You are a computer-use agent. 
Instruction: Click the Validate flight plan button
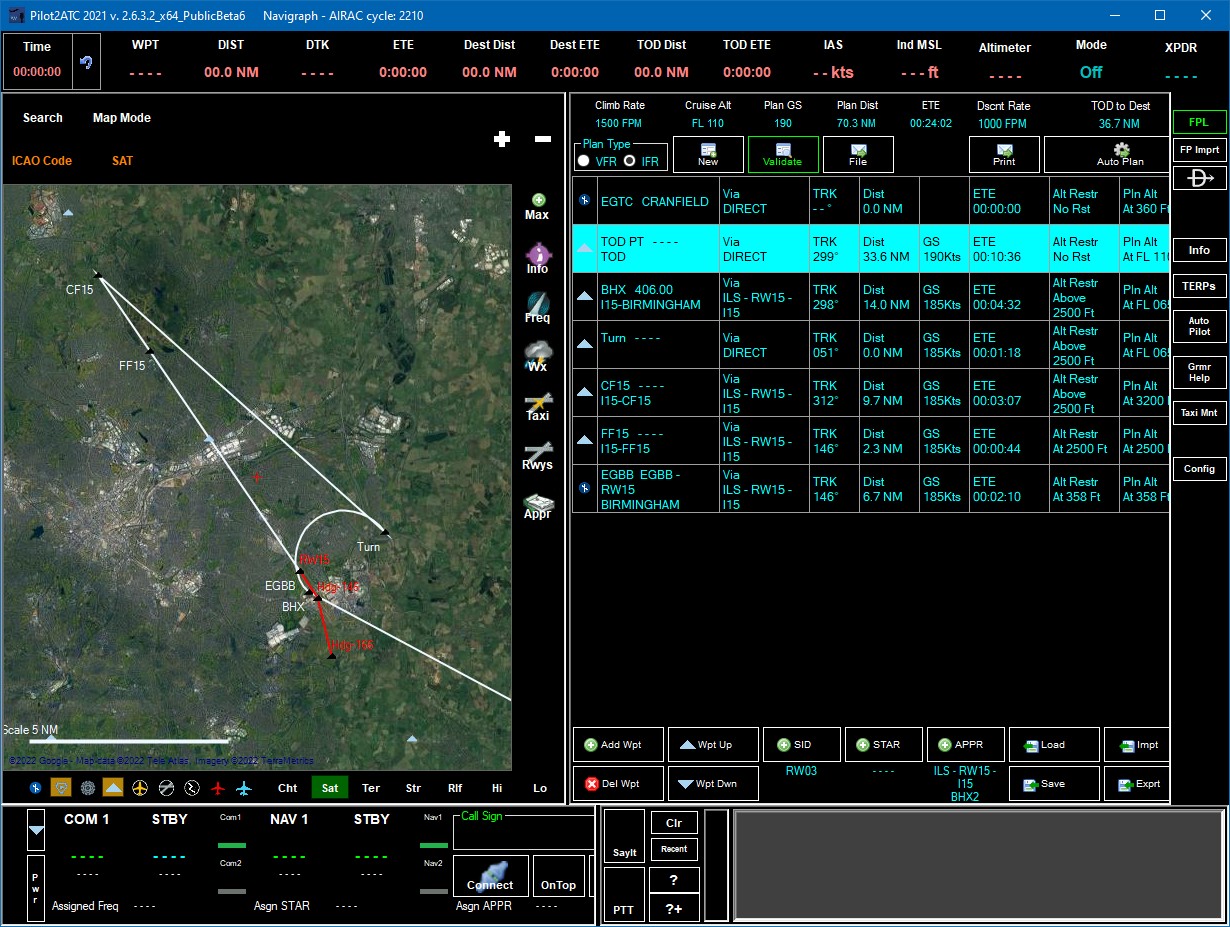783,155
